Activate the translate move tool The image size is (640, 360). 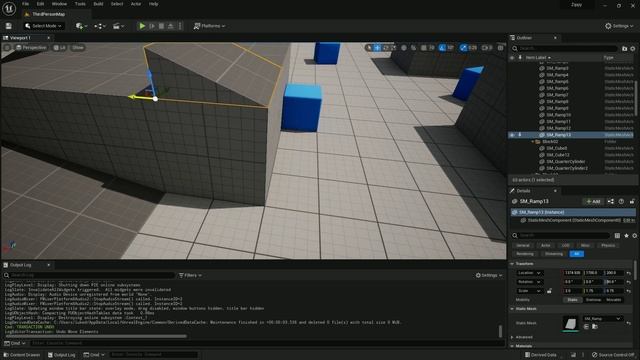pos(377,48)
